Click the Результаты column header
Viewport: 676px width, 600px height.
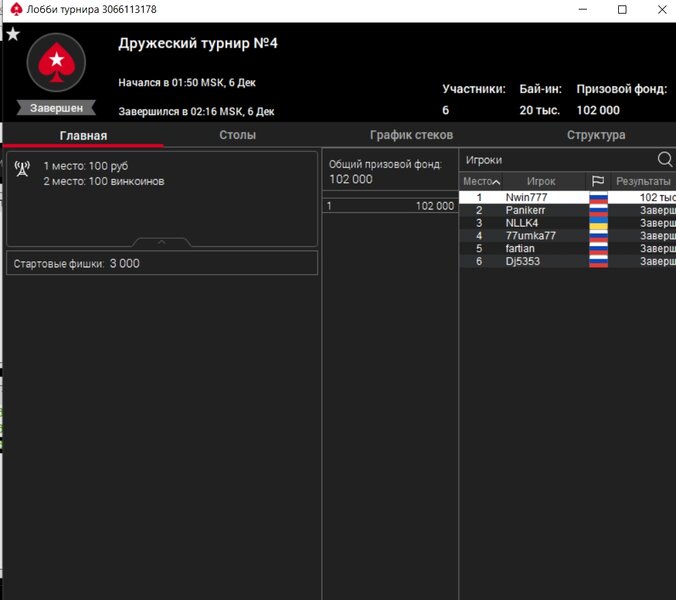(643, 181)
